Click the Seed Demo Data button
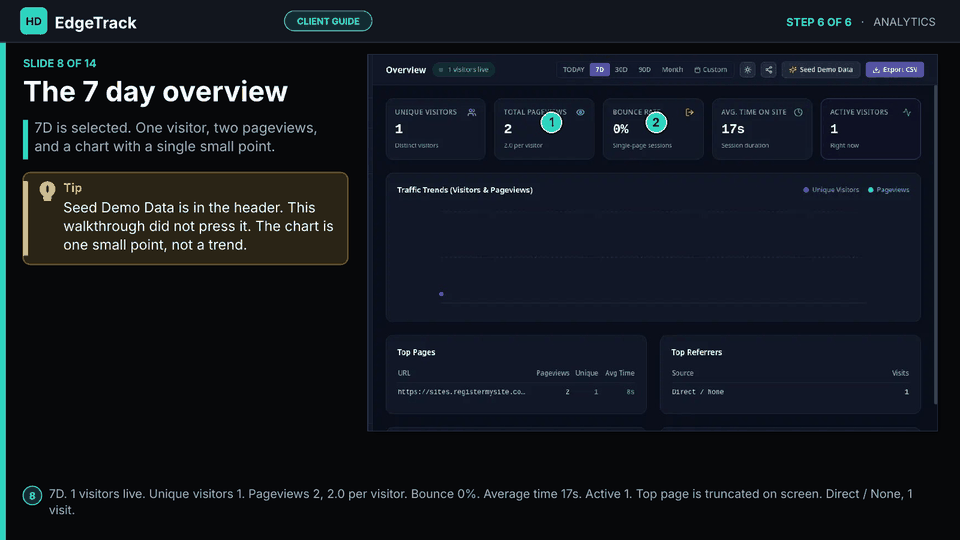Viewport: 960px width, 540px height. point(820,70)
